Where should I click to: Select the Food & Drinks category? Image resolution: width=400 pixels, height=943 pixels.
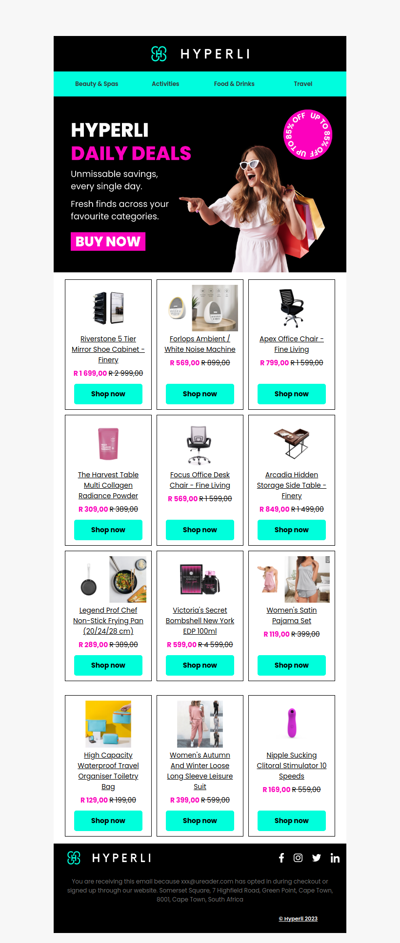tap(234, 84)
